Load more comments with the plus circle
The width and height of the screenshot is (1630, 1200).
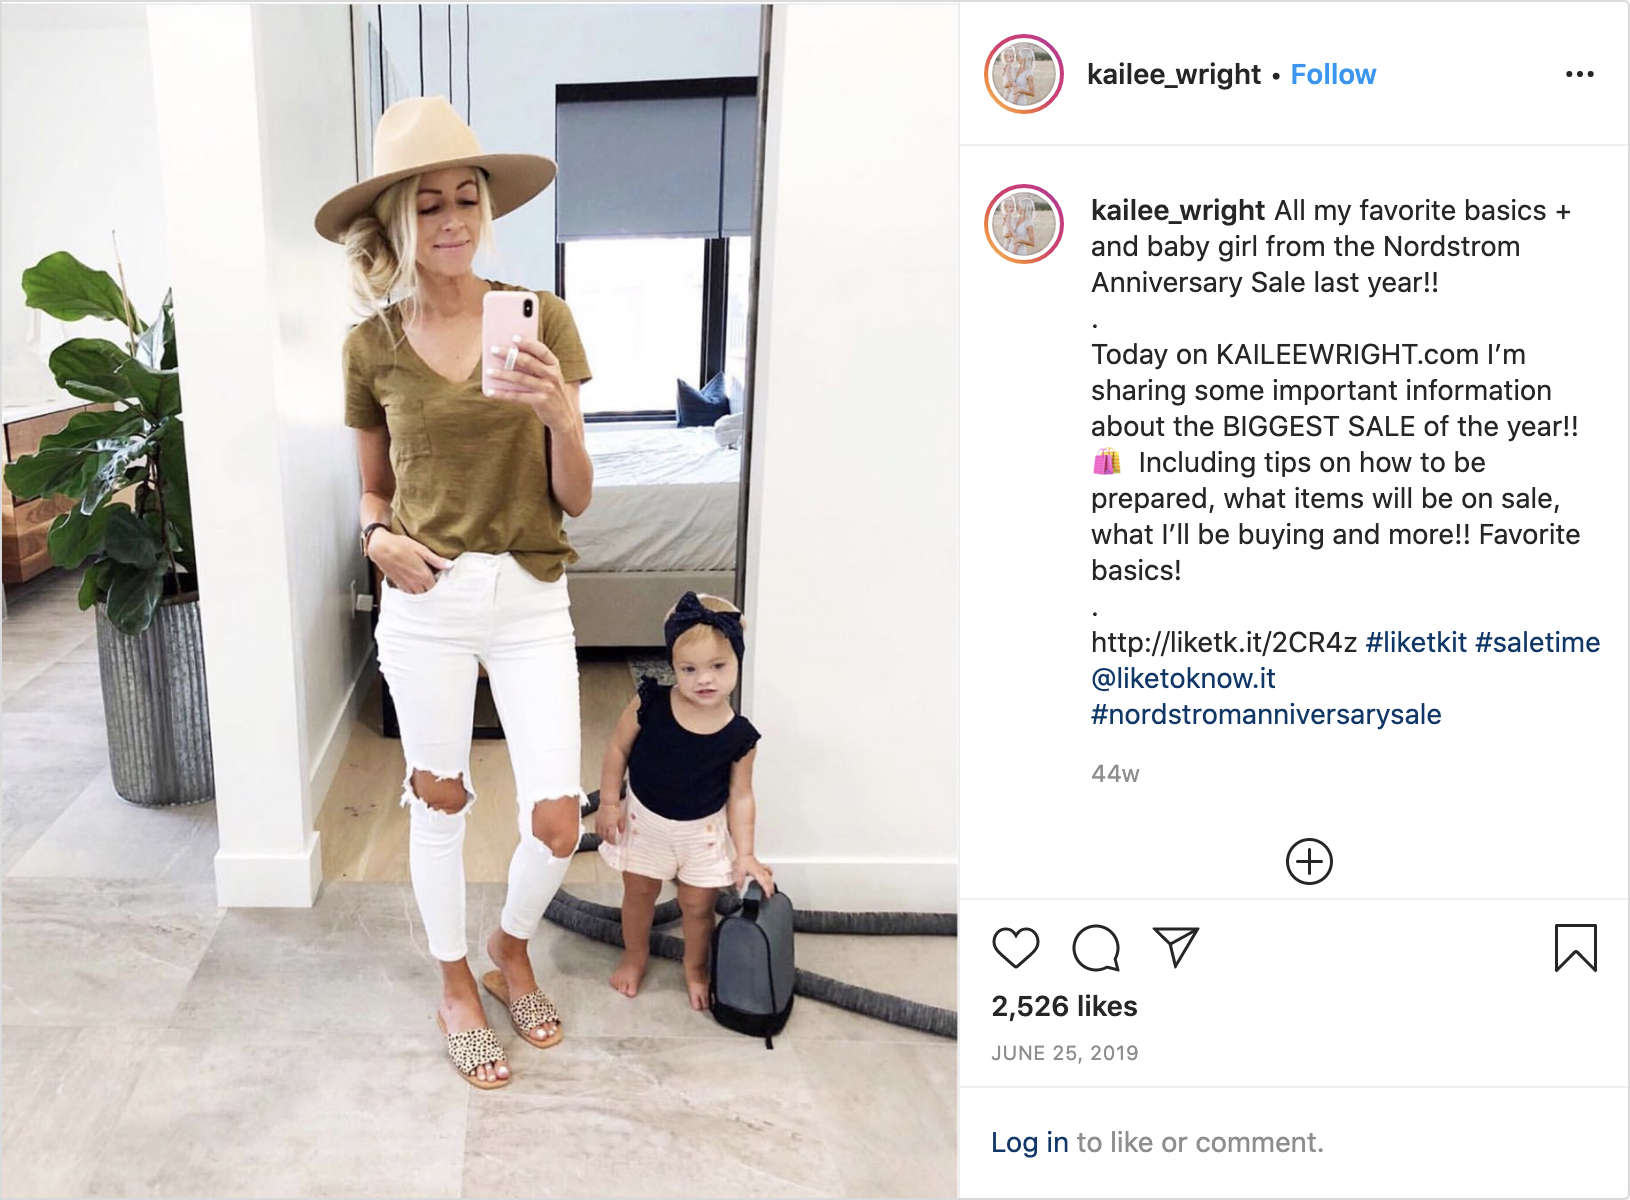point(1309,861)
